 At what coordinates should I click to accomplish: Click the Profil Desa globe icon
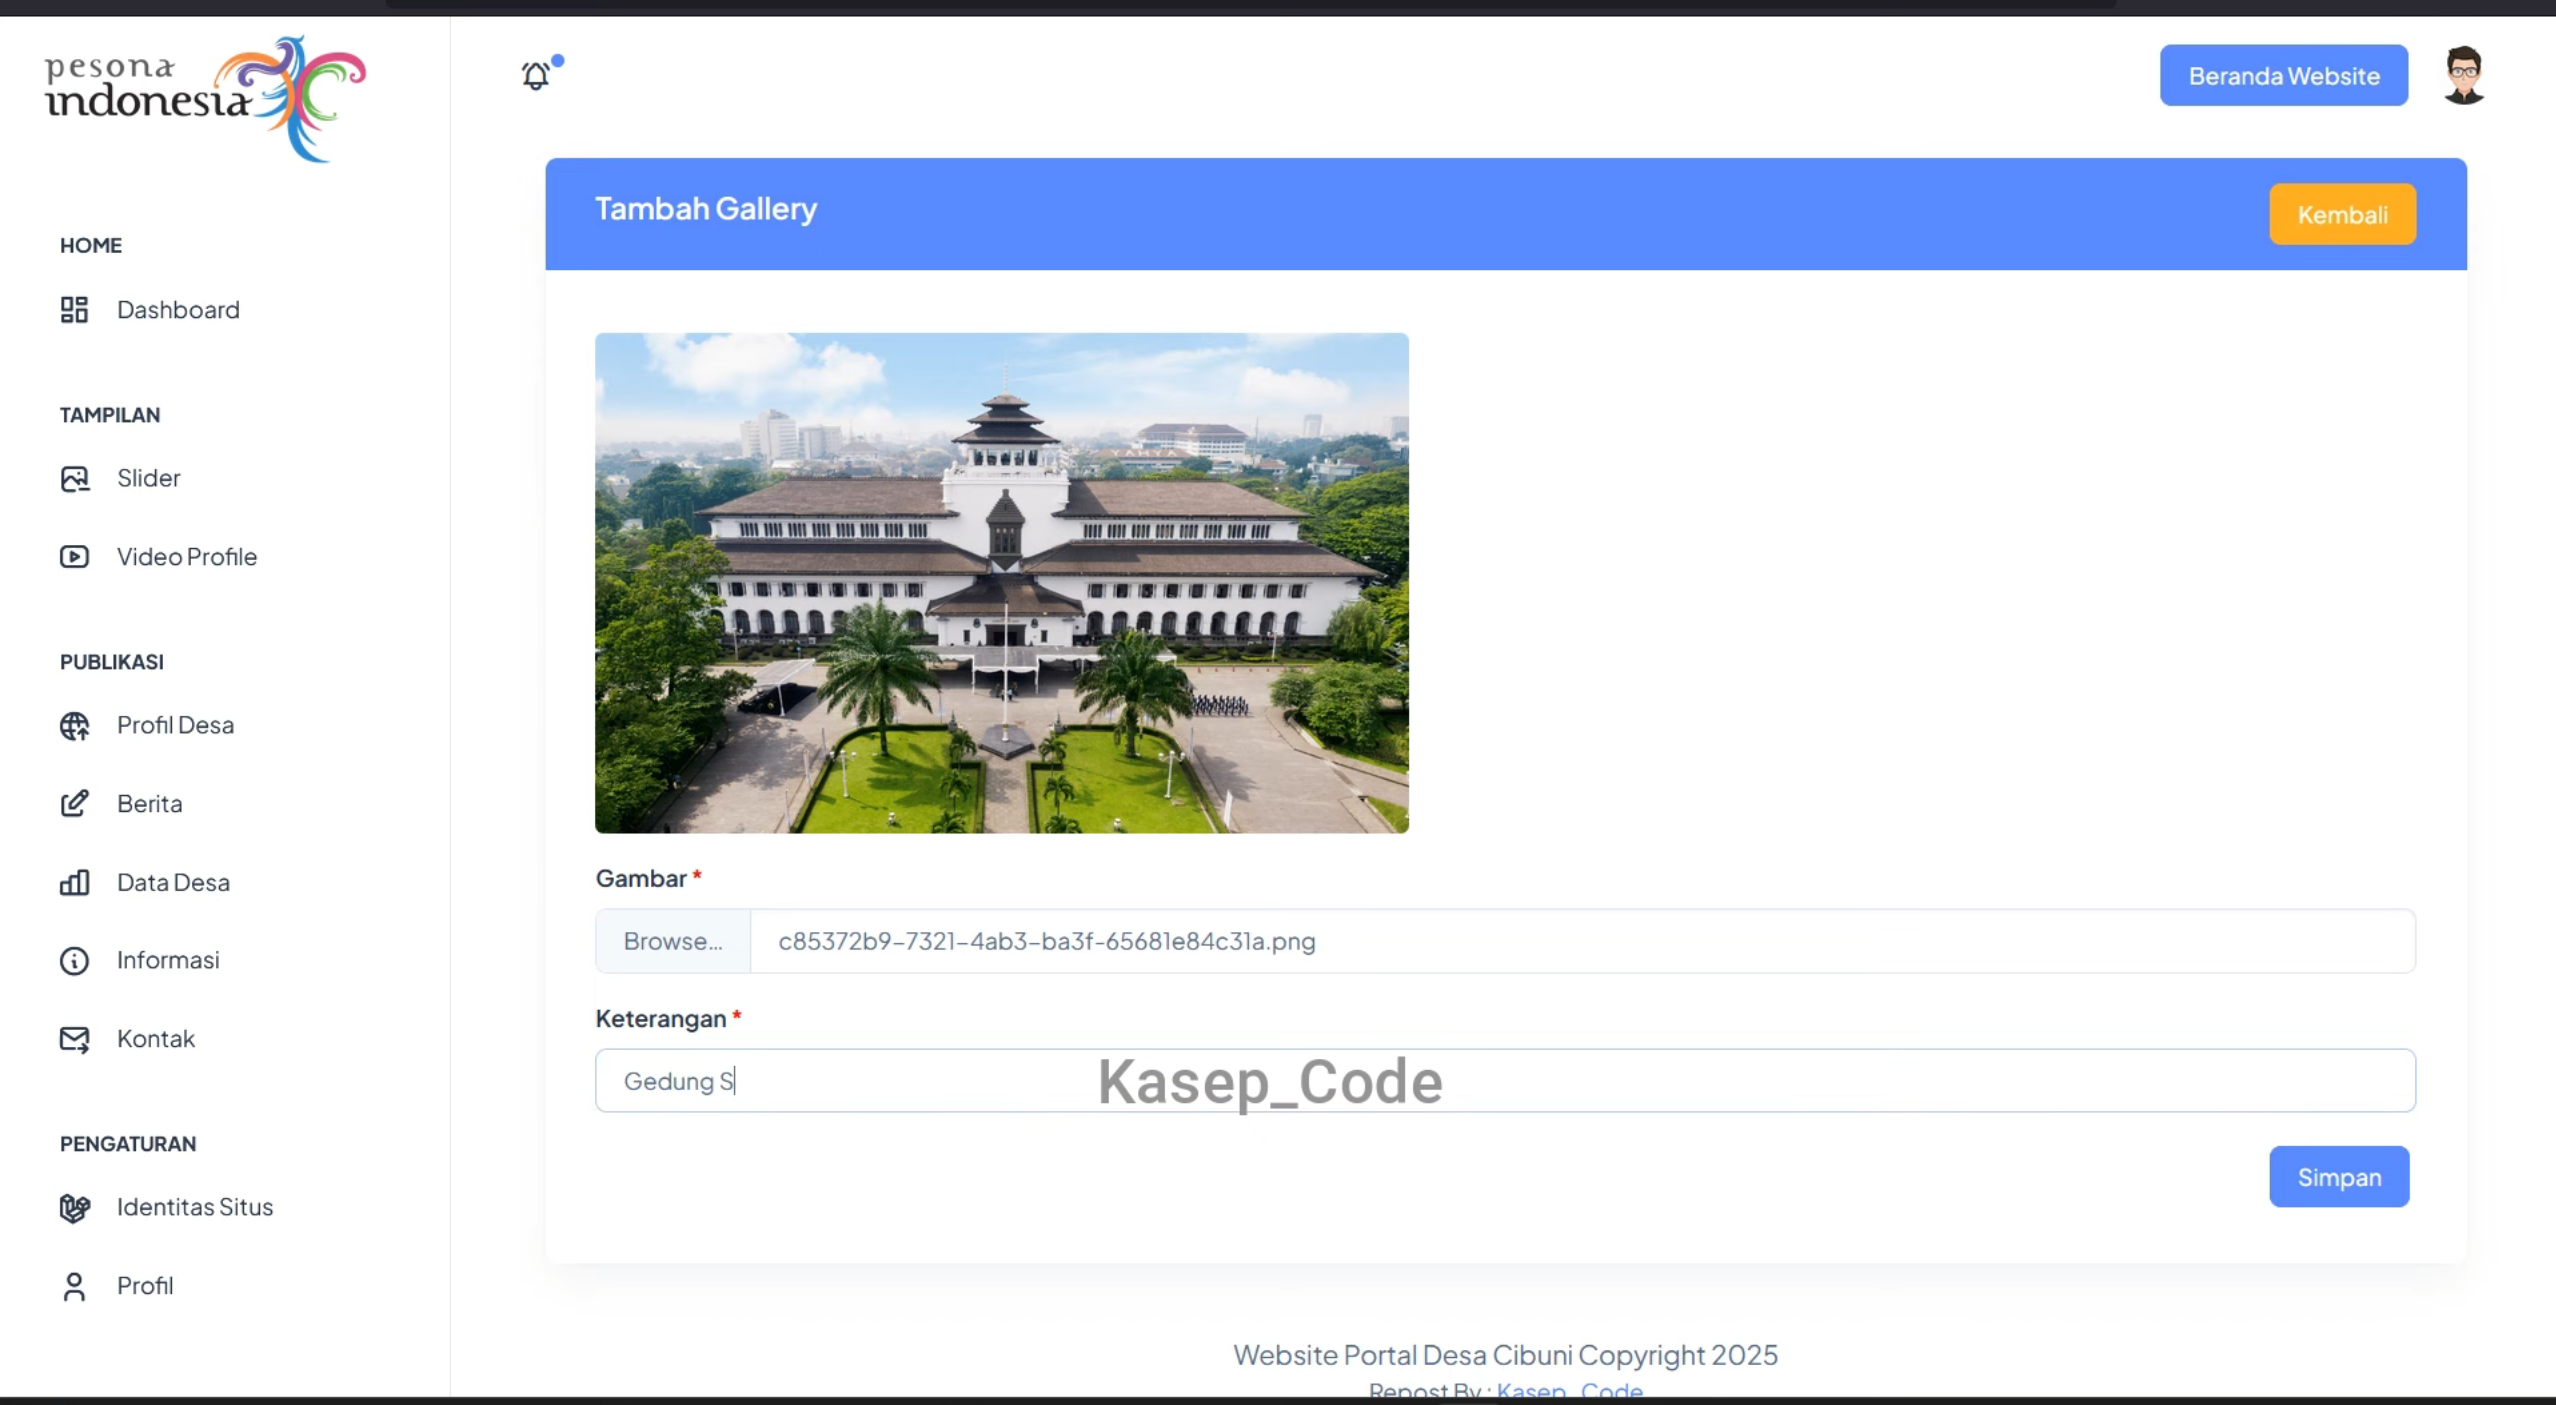click(x=74, y=726)
